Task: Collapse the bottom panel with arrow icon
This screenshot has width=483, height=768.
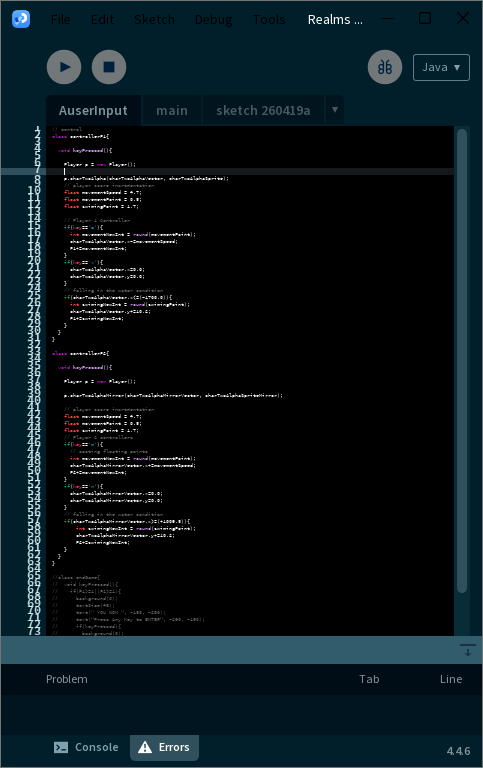Action: [x=468, y=650]
